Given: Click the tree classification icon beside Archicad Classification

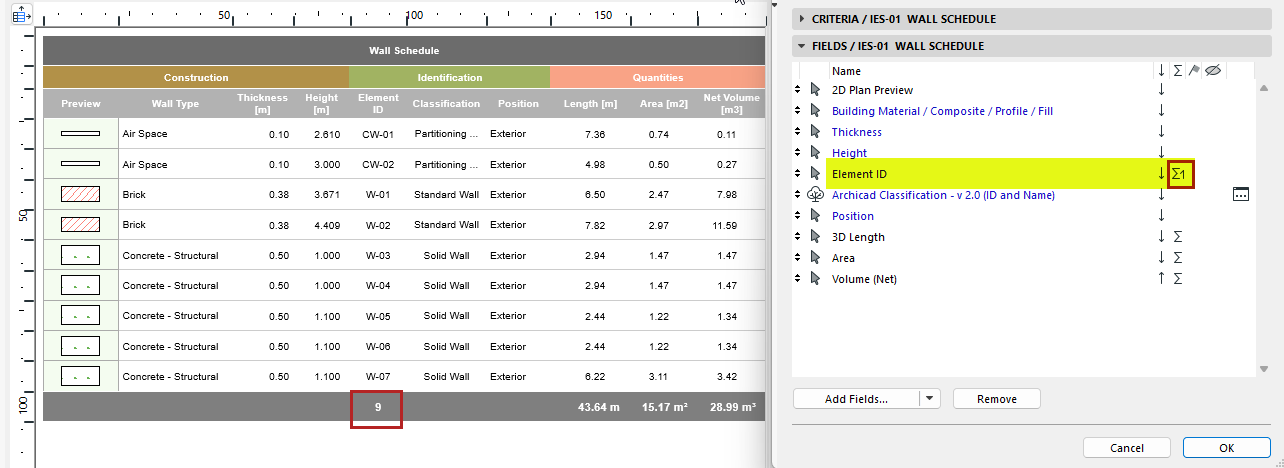Looking at the screenshot, I should [815, 195].
